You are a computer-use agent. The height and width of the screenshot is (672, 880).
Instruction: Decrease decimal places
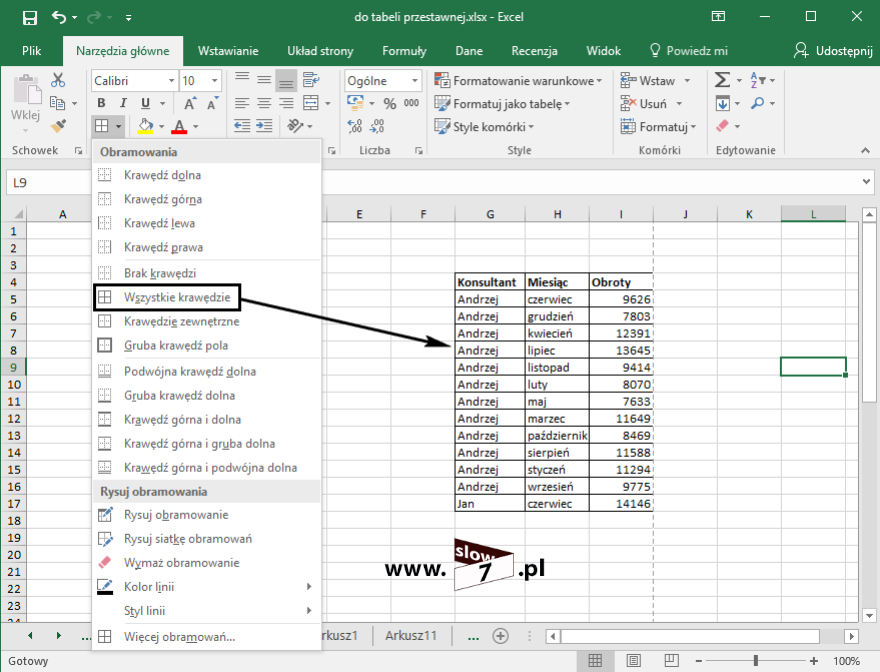tap(377, 126)
